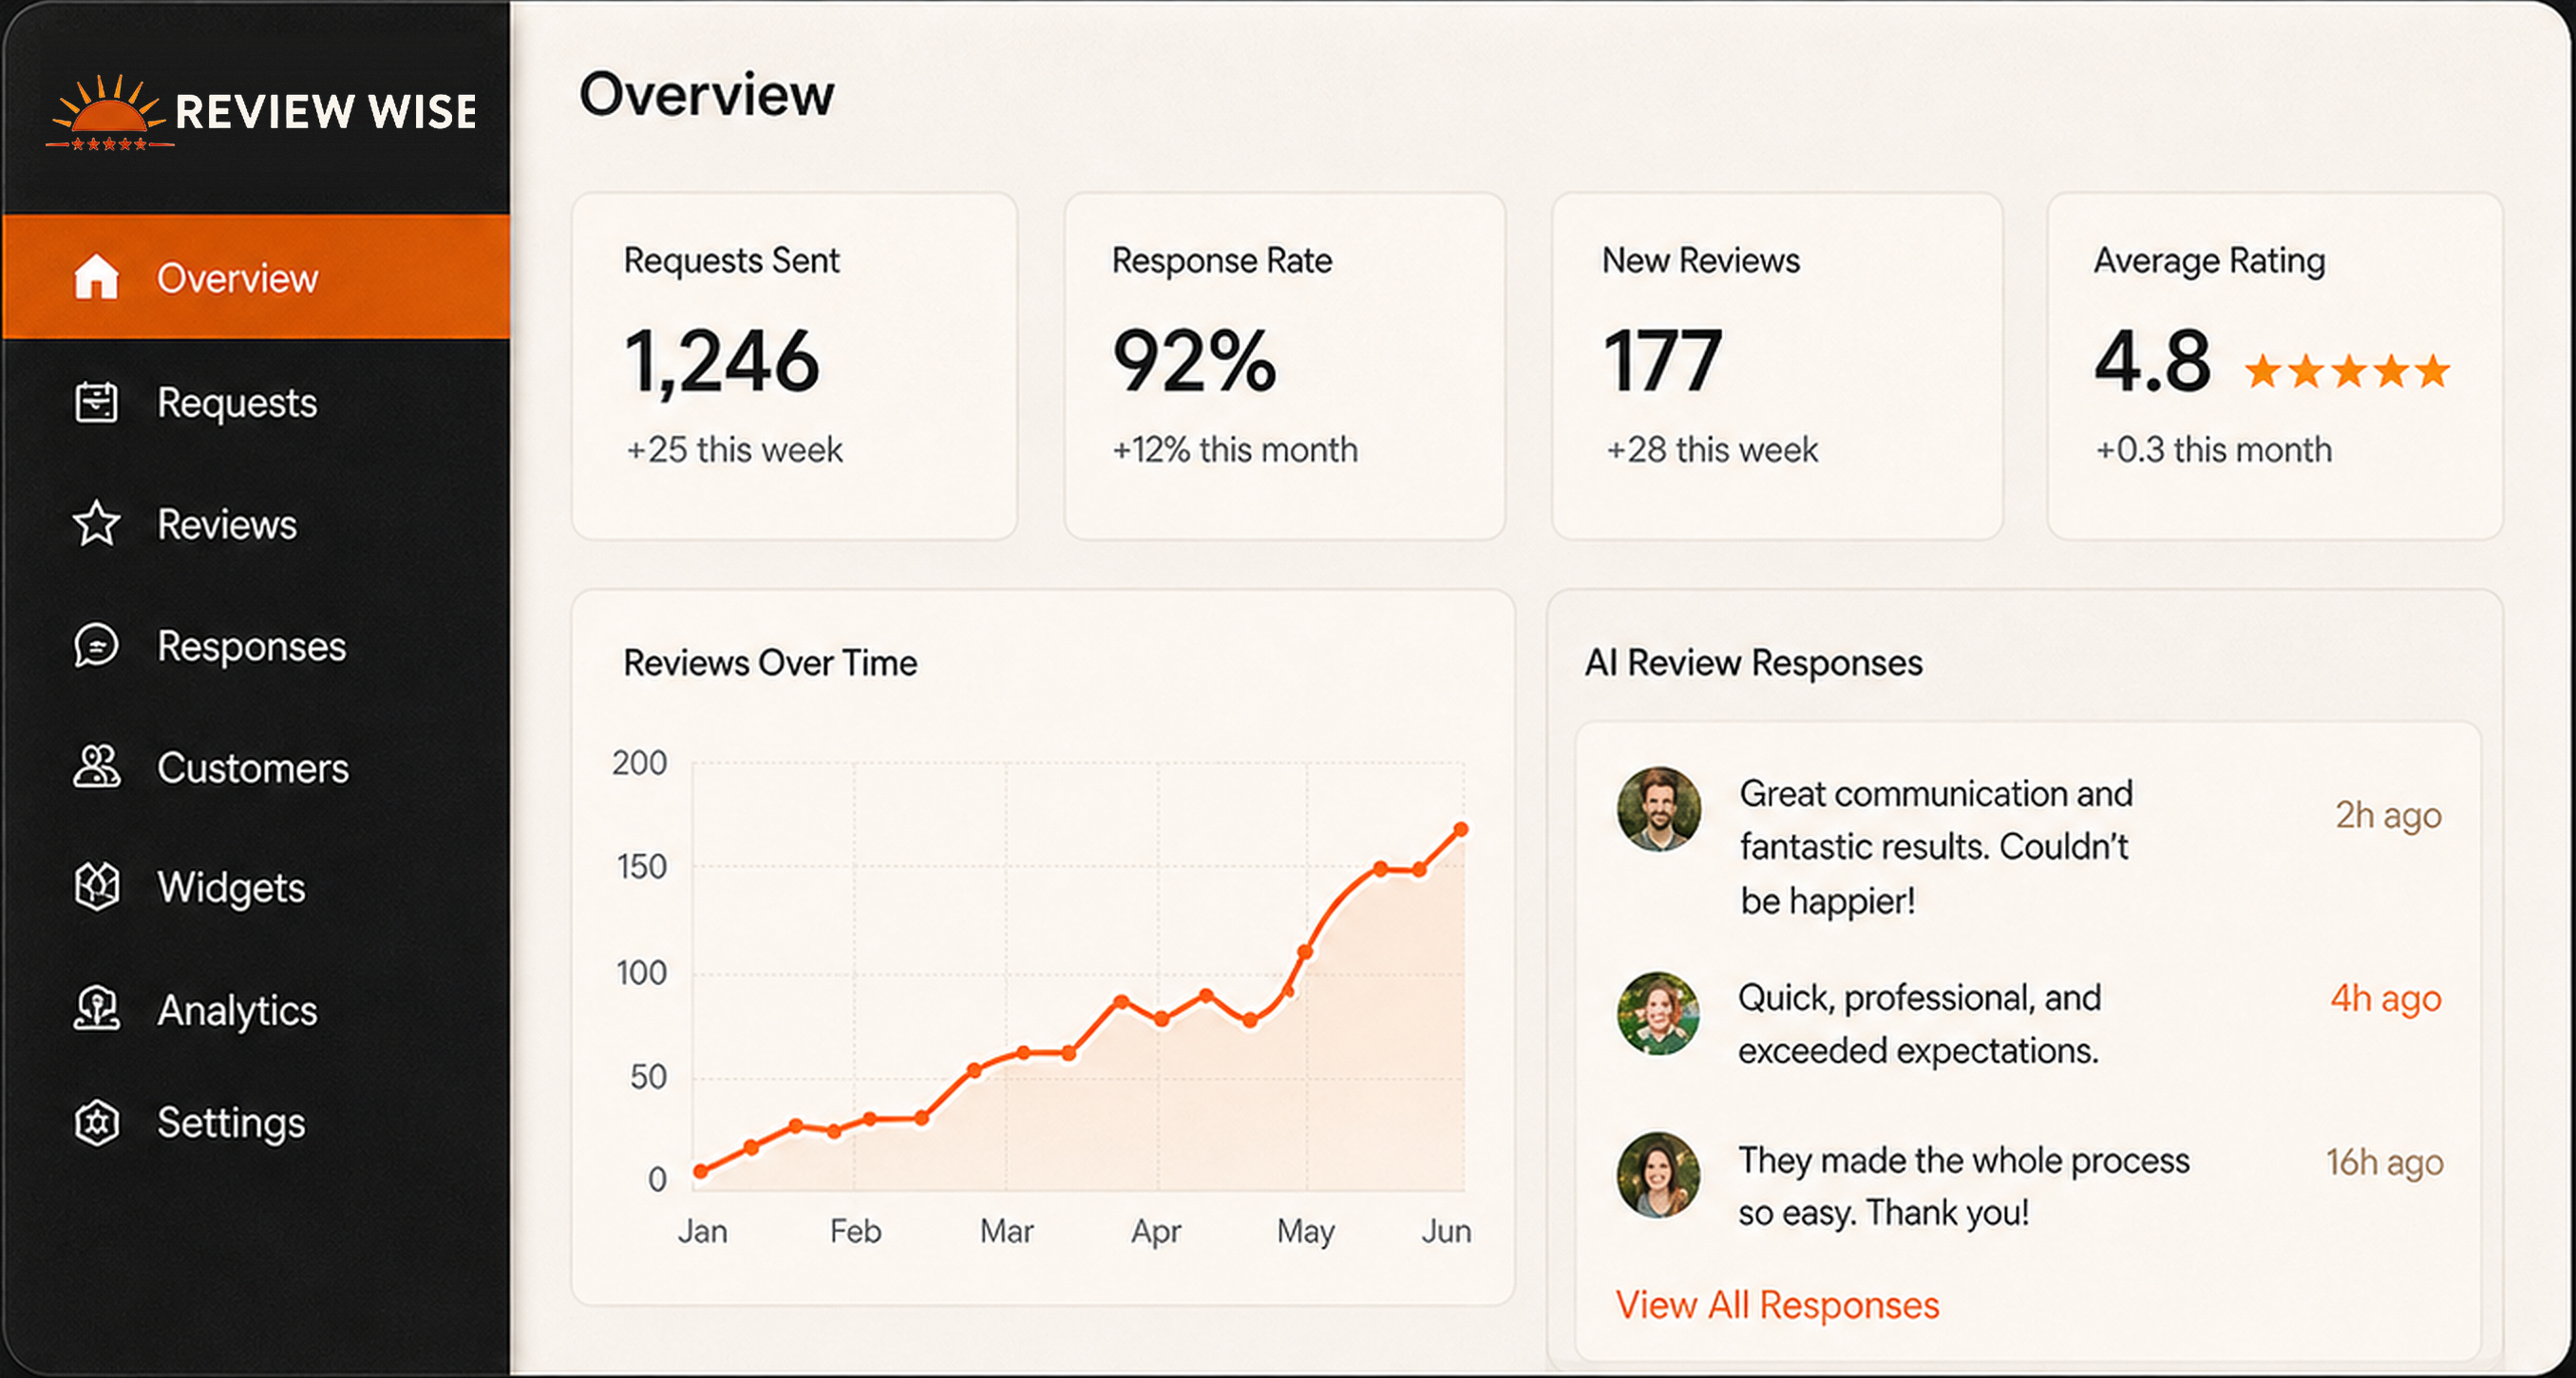This screenshot has height=1378, width=2576.
Task: Click '+25 this week' text
Action: (734, 450)
